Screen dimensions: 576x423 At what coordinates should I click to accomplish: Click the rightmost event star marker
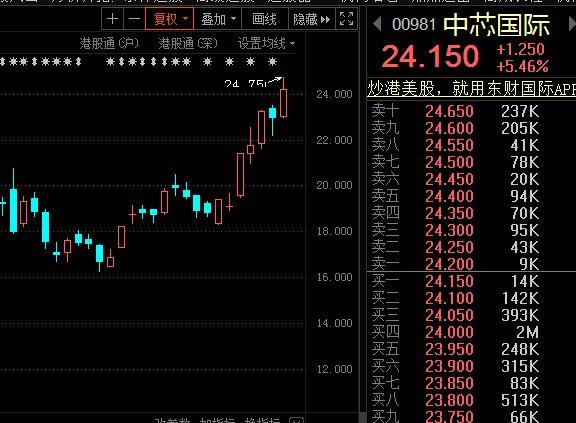click(272, 61)
